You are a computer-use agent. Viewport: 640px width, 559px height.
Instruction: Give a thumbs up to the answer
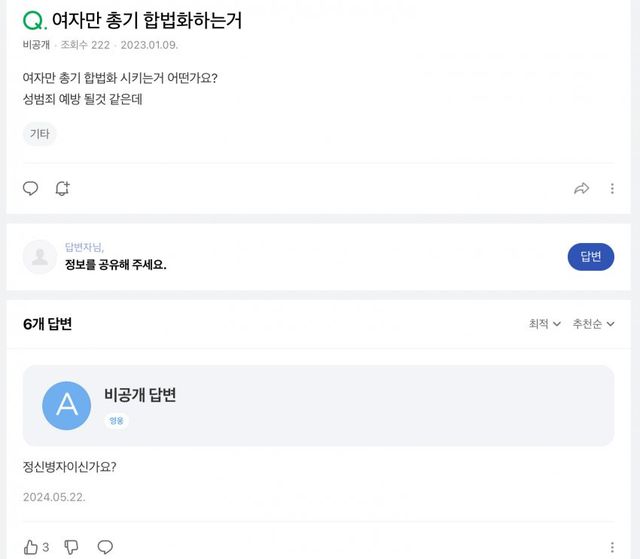coord(31,547)
